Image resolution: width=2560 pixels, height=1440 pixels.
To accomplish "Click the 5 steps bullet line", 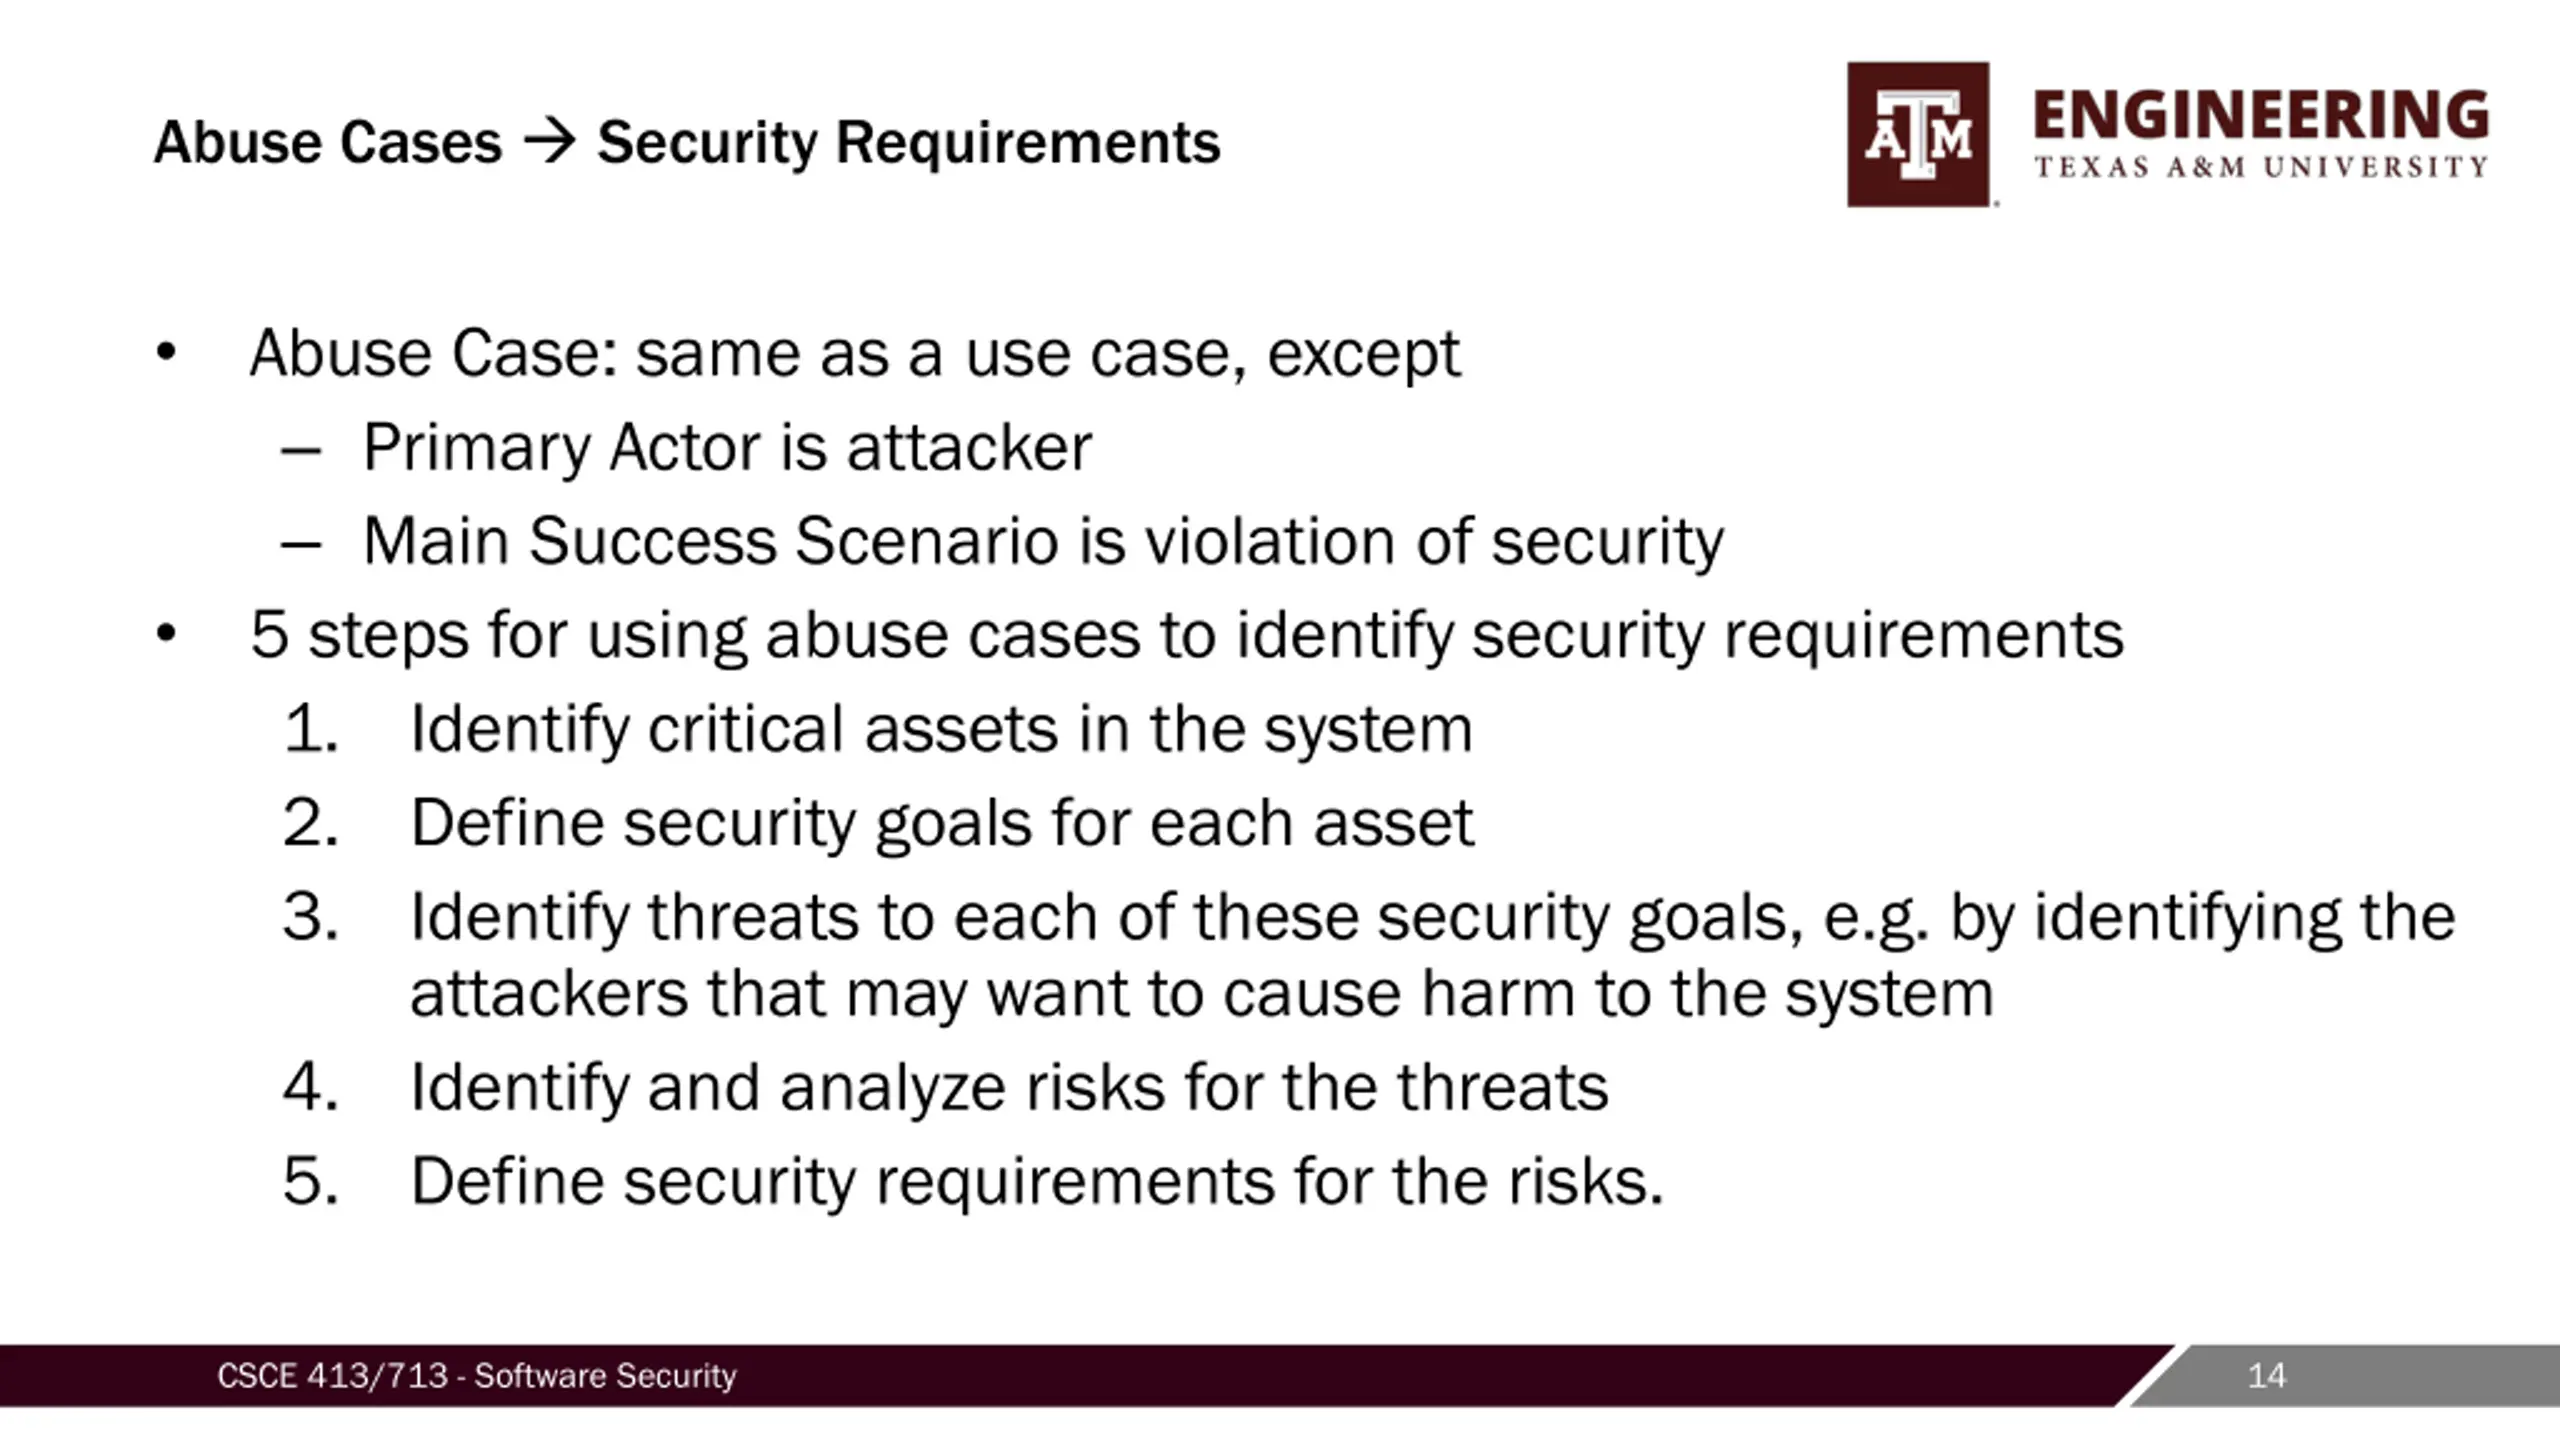I will (x=1186, y=635).
